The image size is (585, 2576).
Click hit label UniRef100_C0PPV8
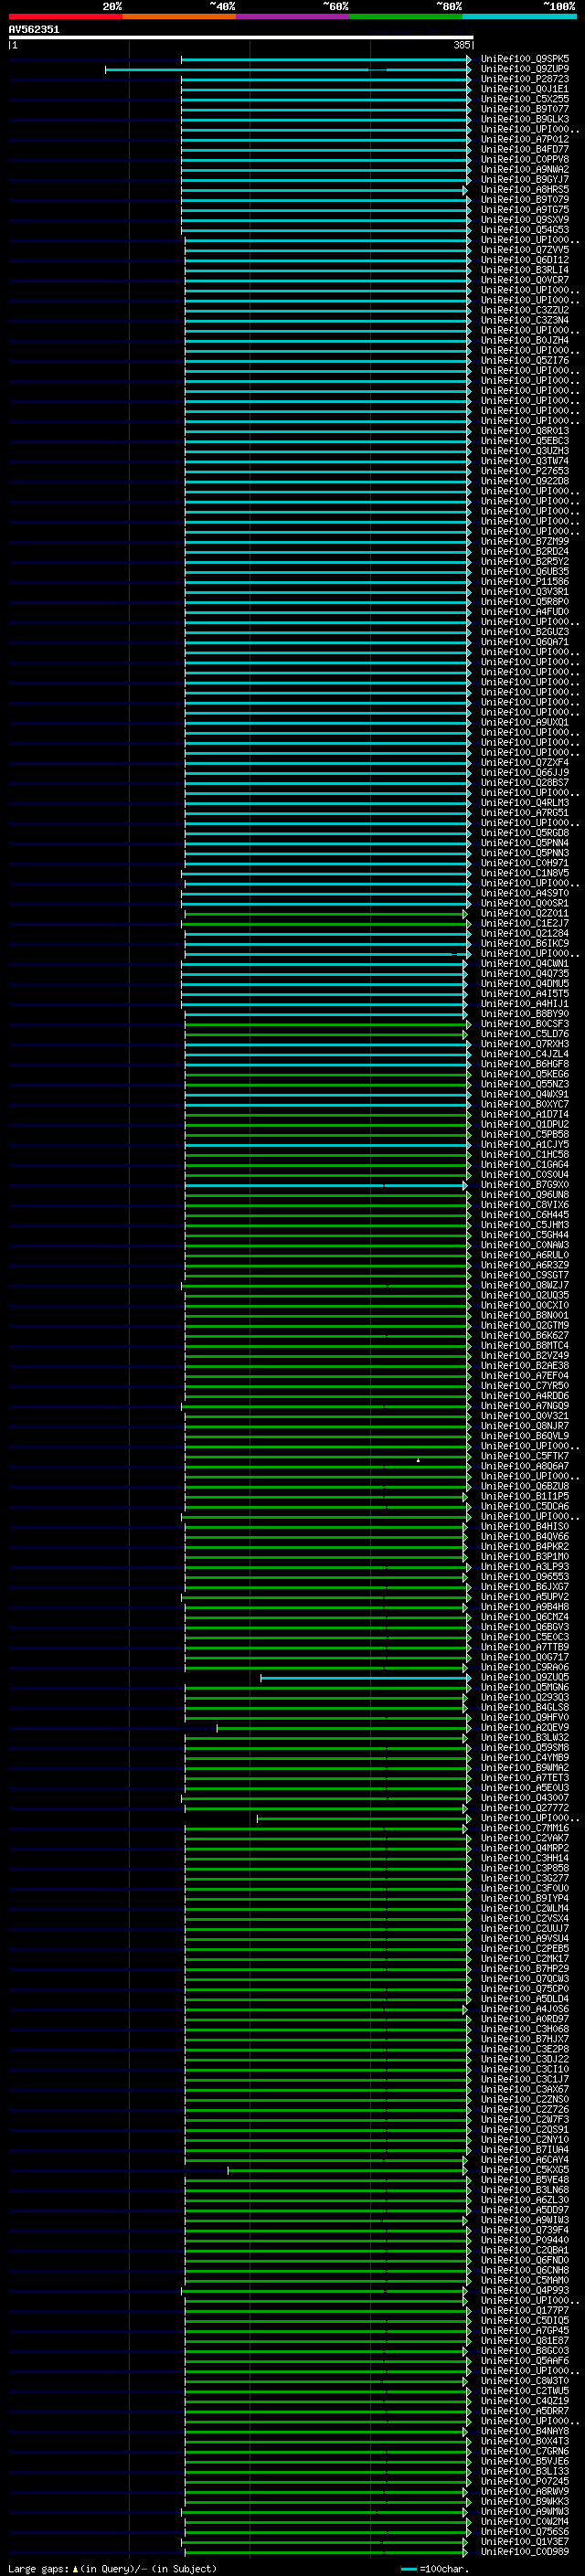[525, 159]
